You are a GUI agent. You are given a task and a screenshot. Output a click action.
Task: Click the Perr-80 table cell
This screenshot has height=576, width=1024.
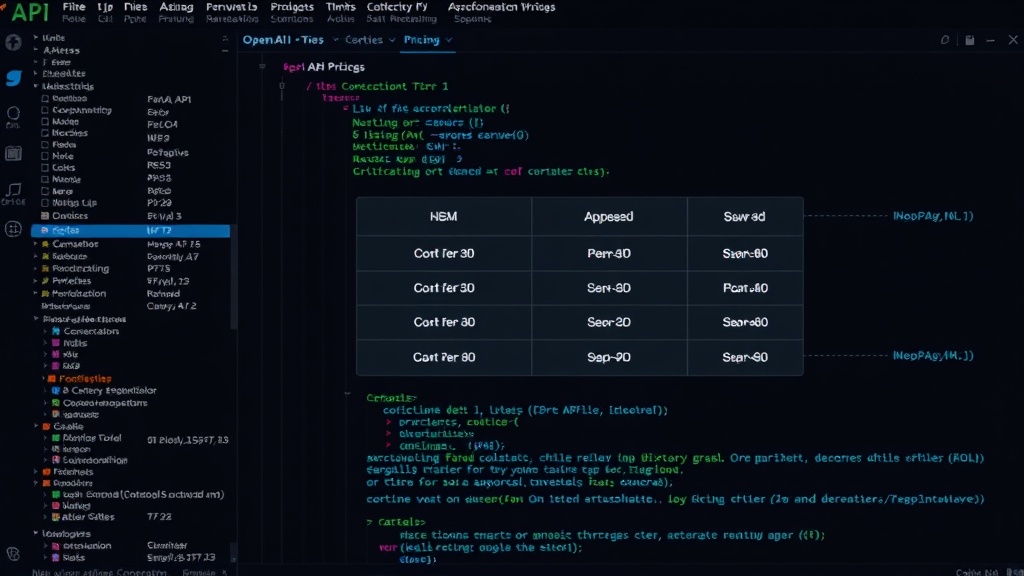(x=609, y=253)
